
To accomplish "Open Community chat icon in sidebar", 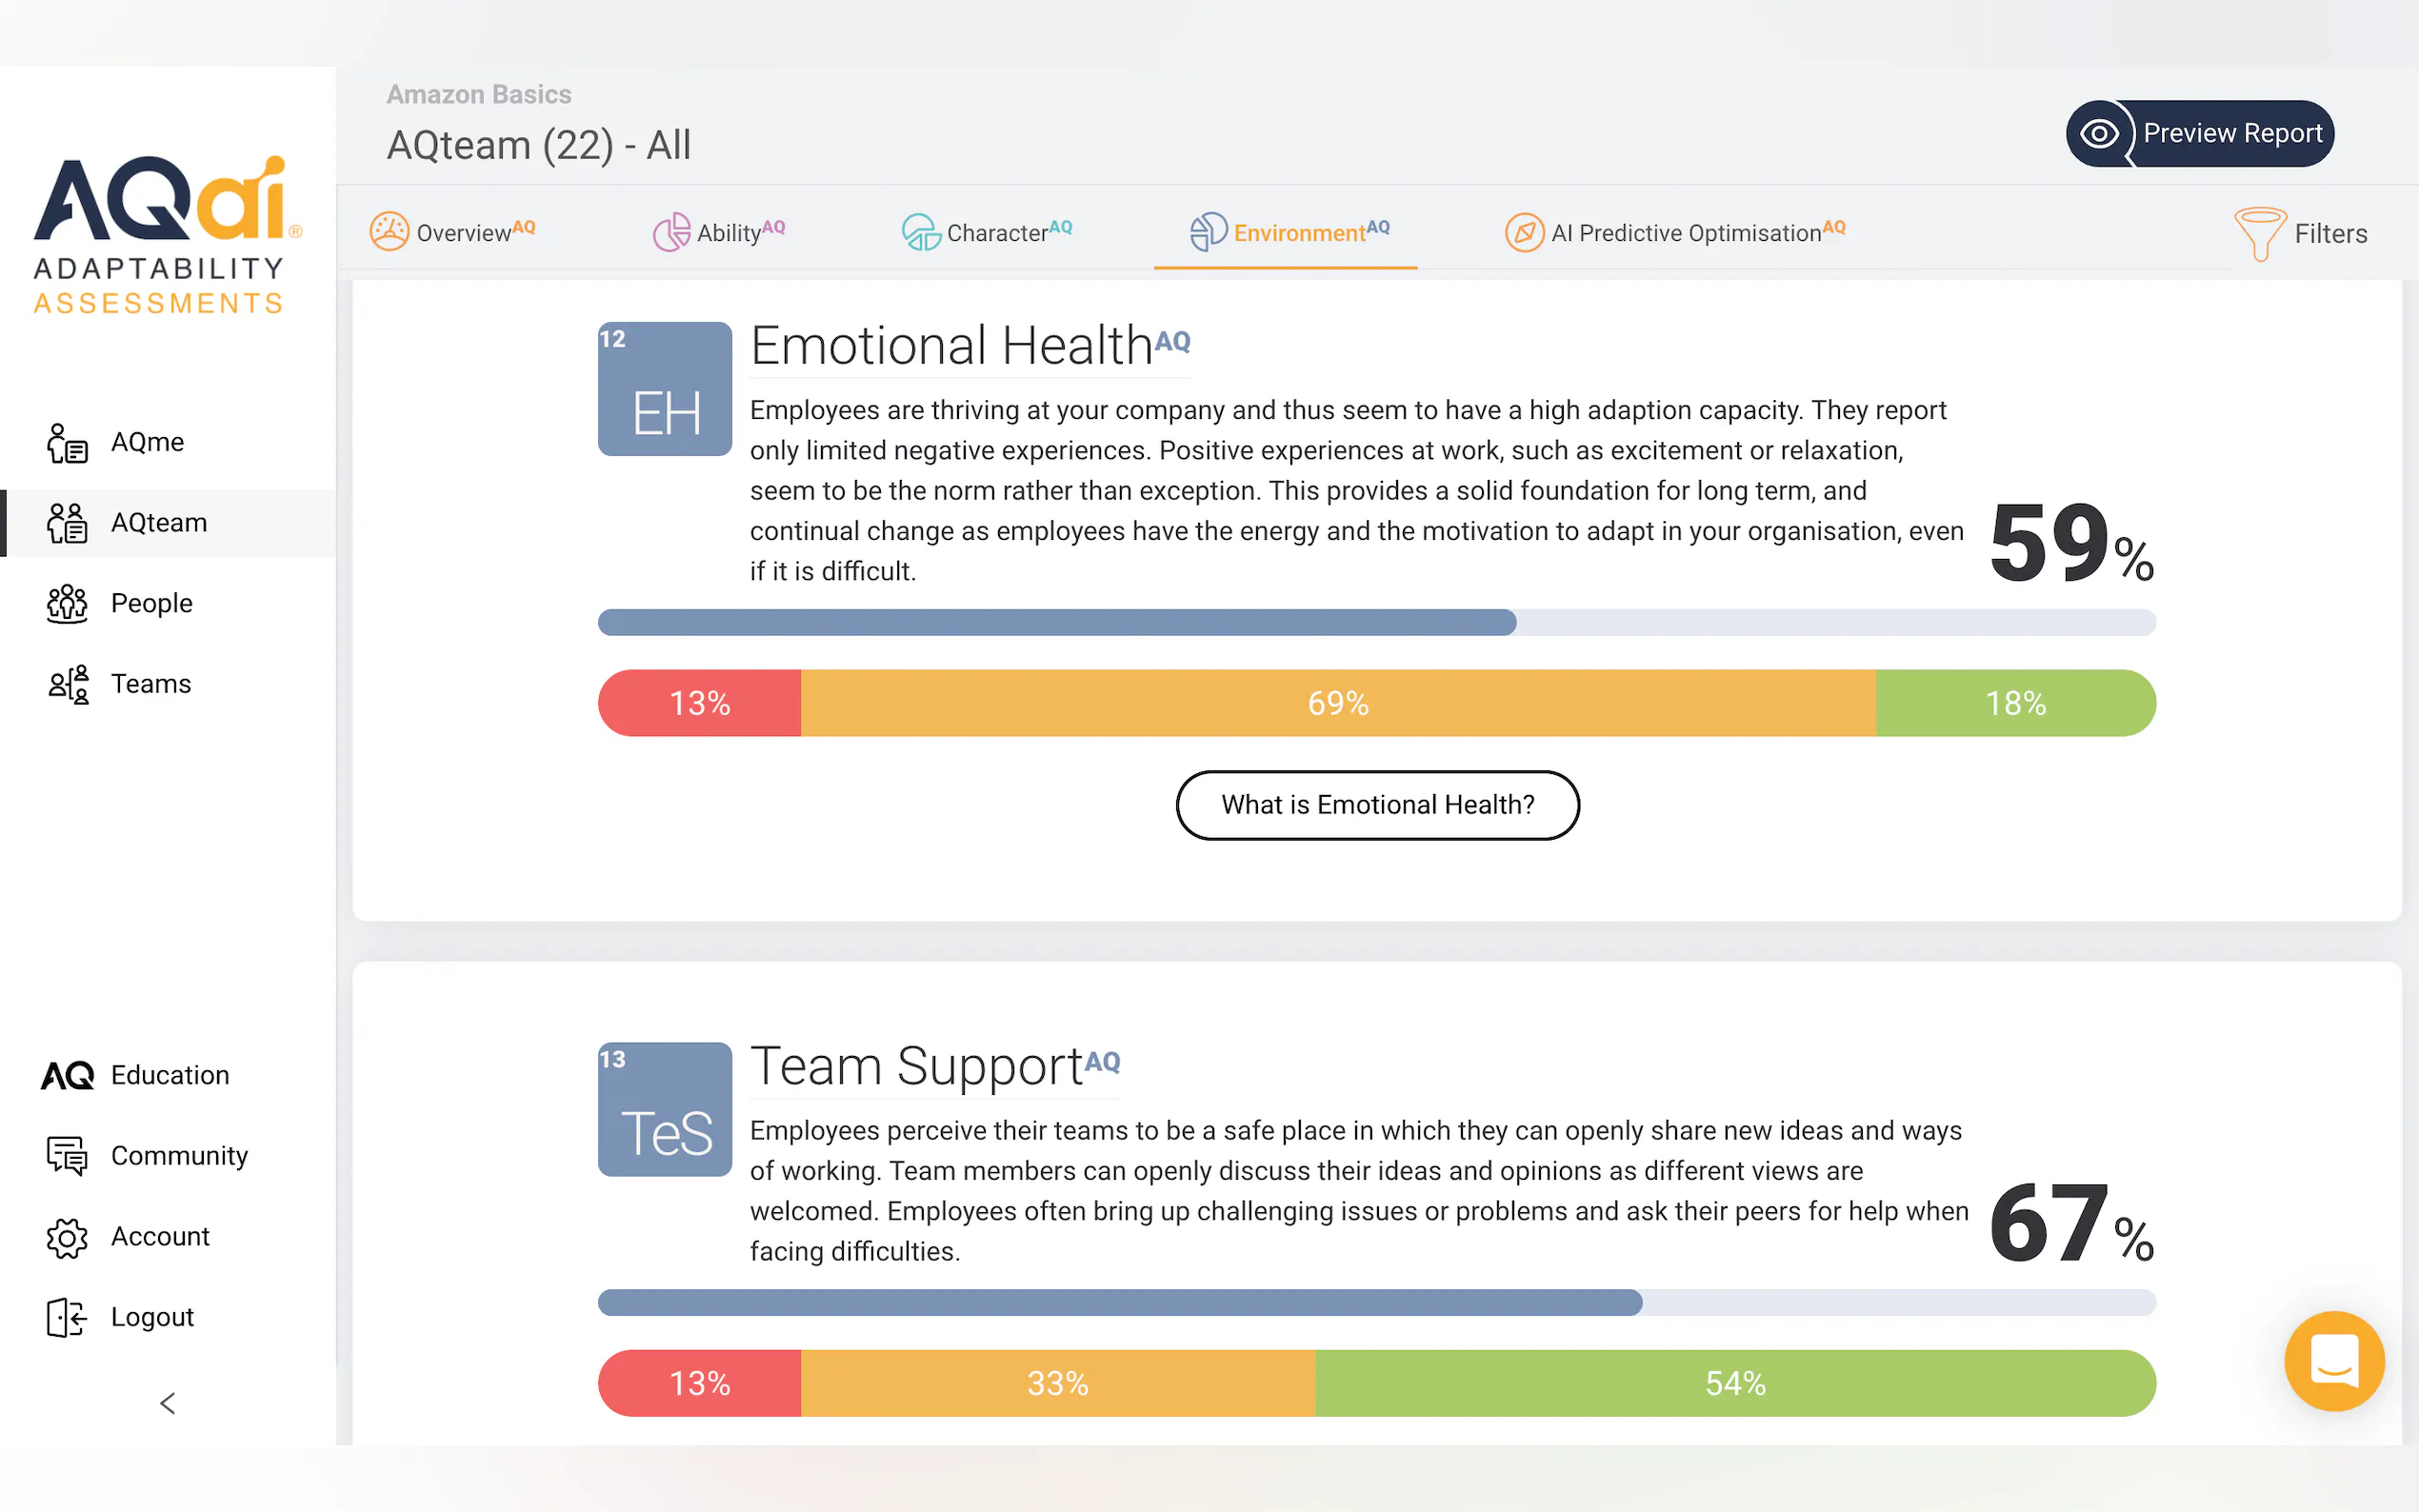I will (x=67, y=1156).
